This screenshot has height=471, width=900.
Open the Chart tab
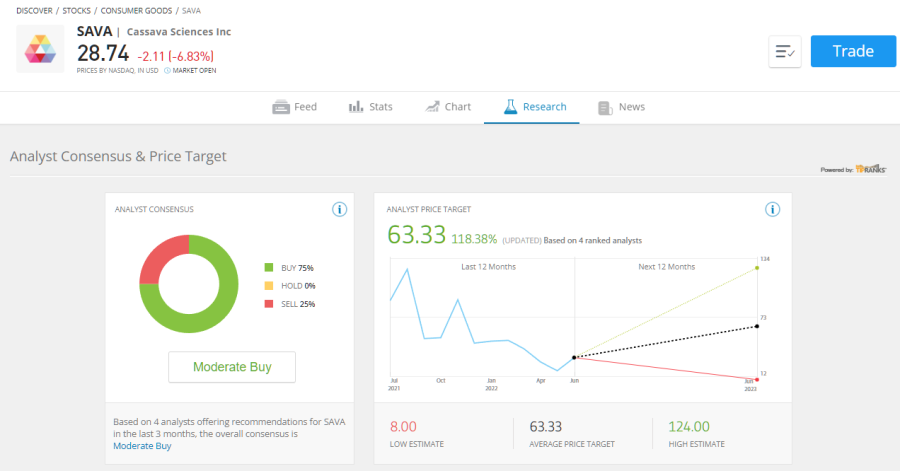448,107
